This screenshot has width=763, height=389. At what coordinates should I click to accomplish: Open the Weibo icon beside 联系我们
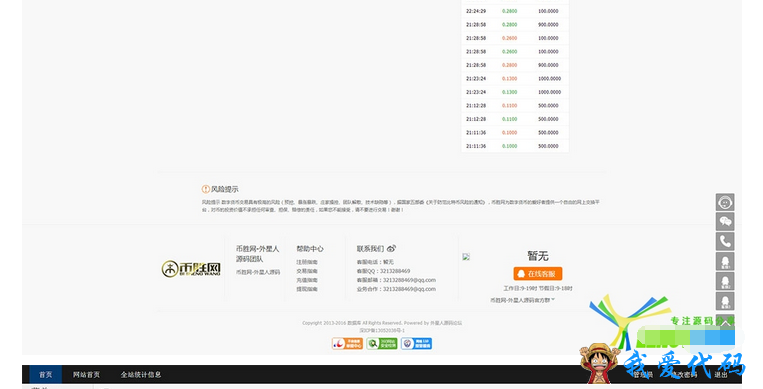(x=392, y=248)
